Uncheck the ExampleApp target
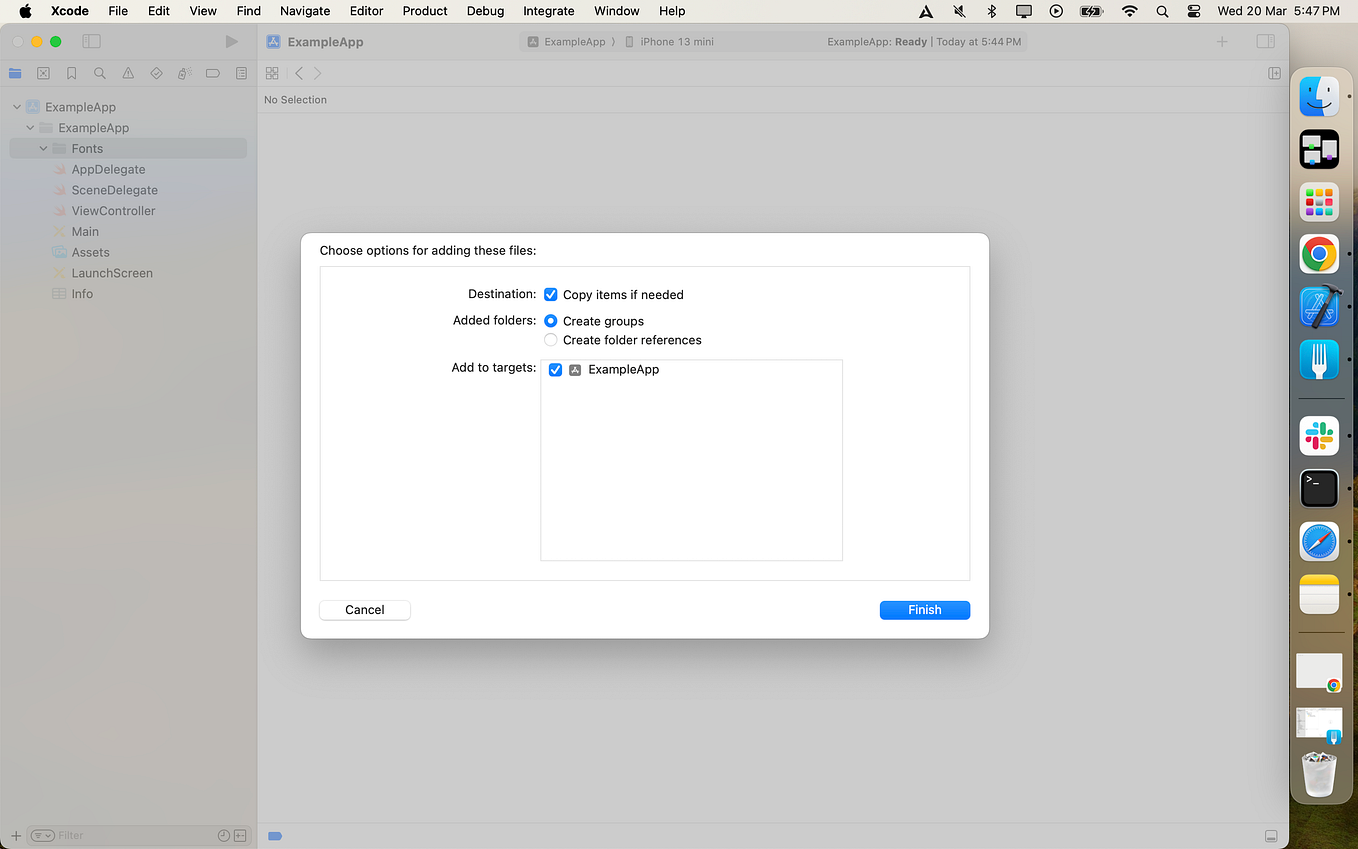Image resolution: width=1358 pixels, height=849 pixels. click(x=555, y=369)
